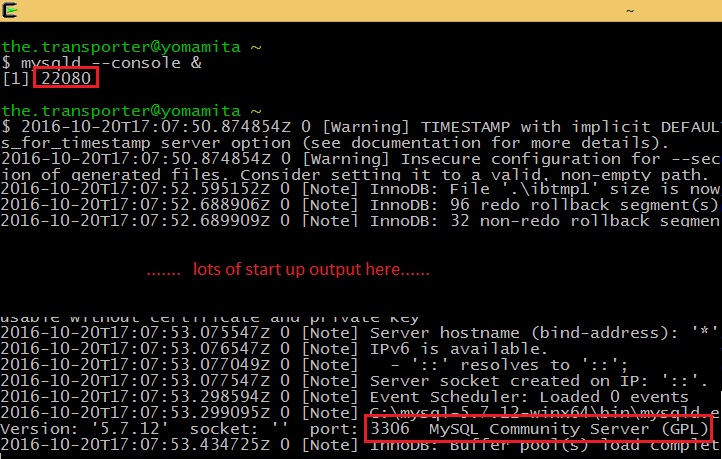
Task: Click the 'IPv6 is available.' line
Action: pyautogui.click(x=274, y=349)
